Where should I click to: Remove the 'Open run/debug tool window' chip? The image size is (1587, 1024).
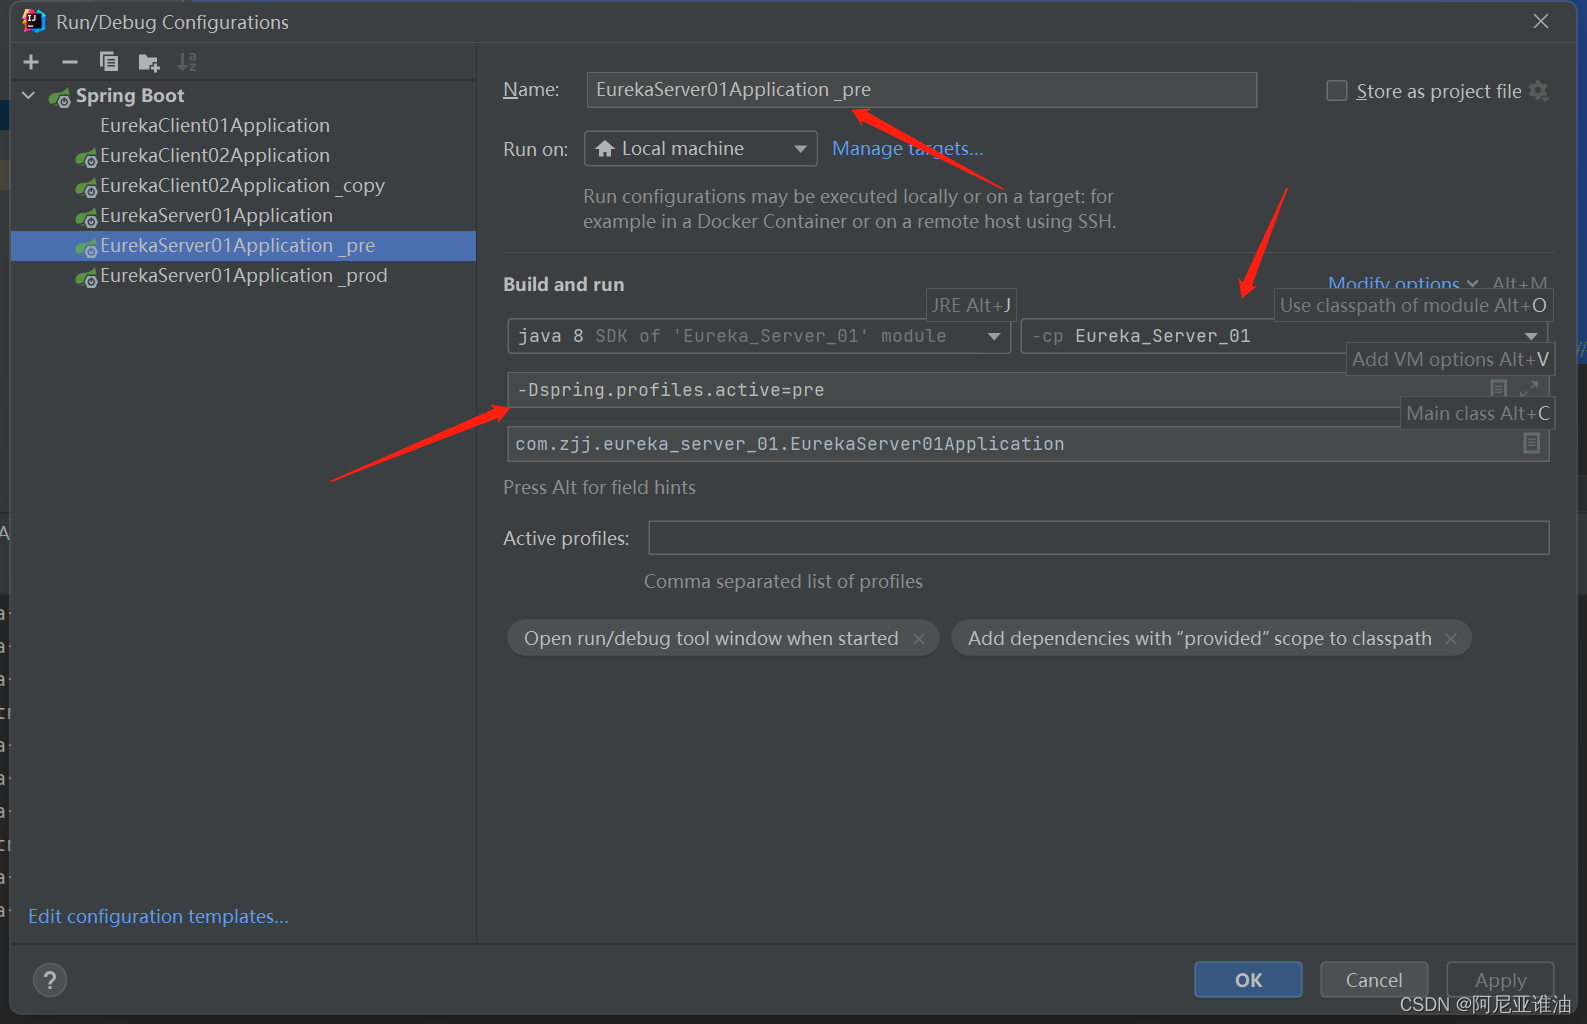[919, 638]
